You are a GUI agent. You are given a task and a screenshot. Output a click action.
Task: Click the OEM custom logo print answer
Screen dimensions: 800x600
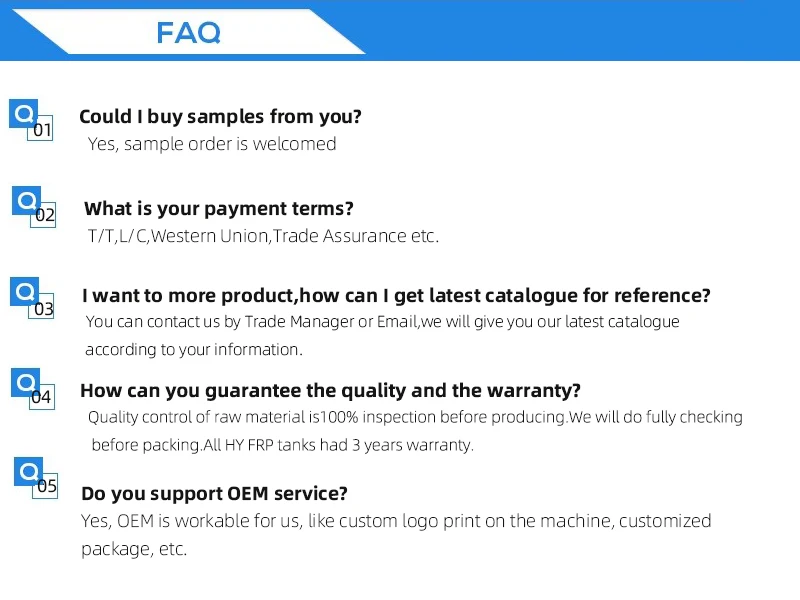(396, 521)
